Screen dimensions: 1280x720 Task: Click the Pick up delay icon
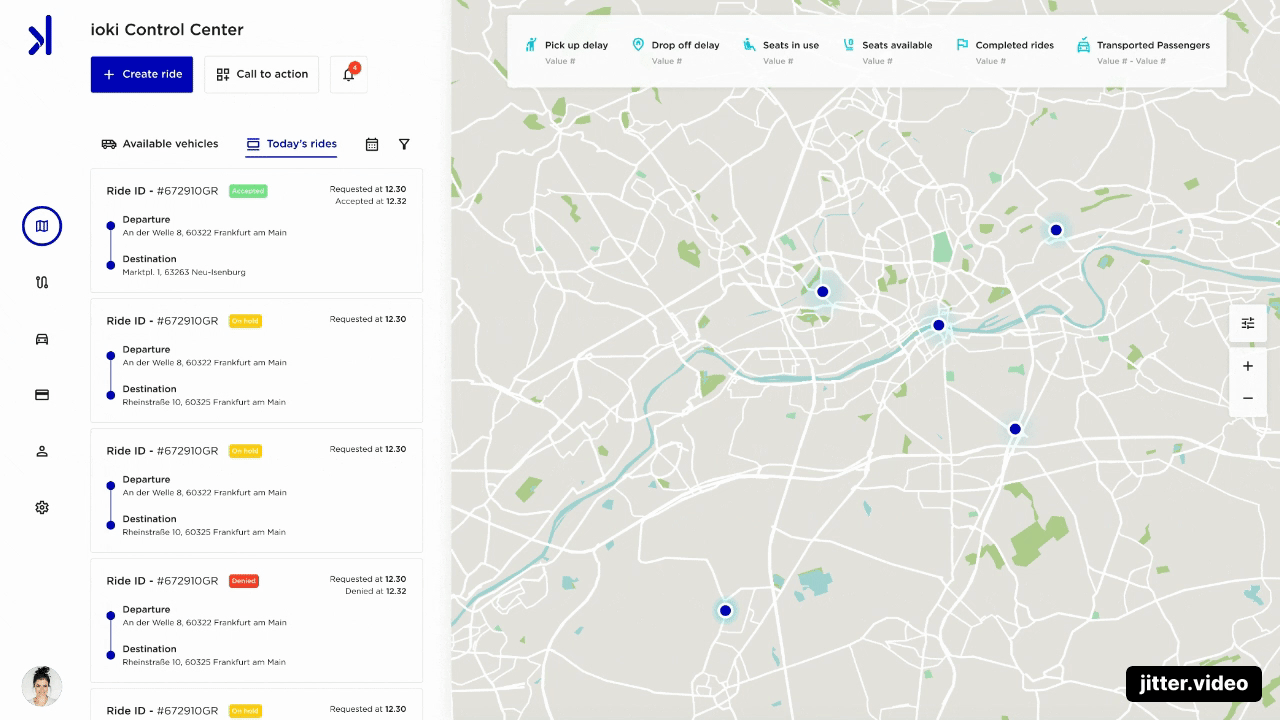[x=532, y=45]
